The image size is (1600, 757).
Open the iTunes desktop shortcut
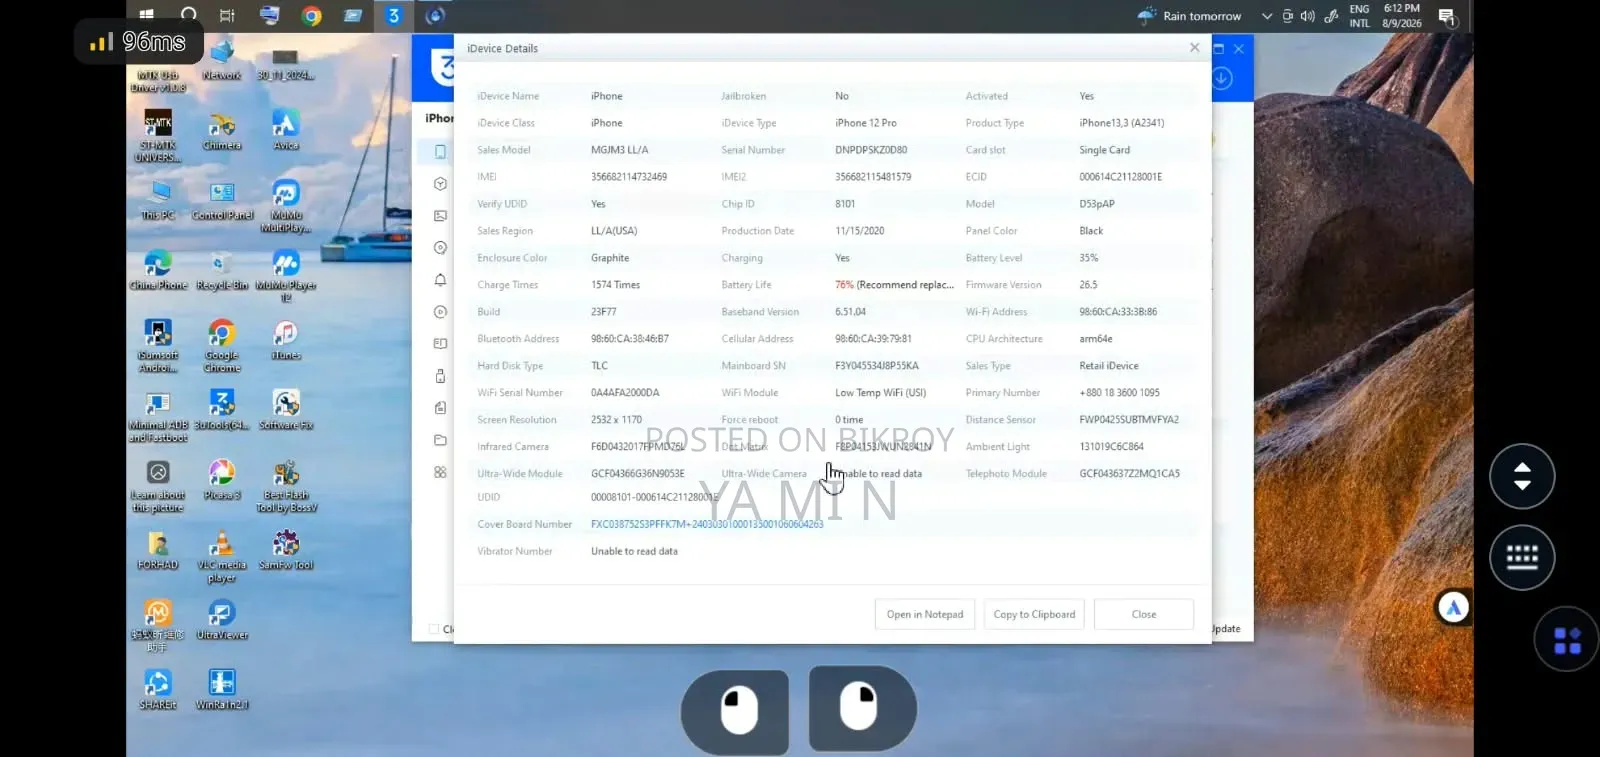[x=286, y=341]
